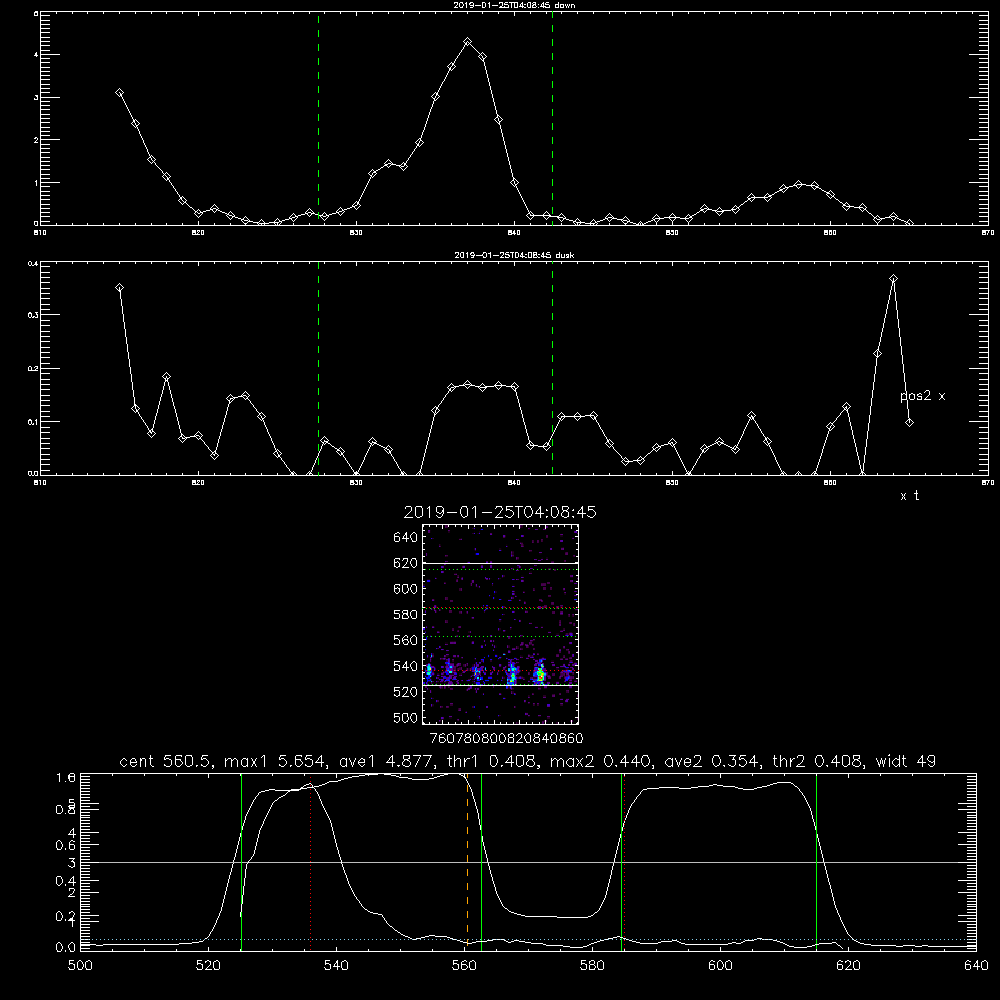Click the '540' y-axis label beside spectrogram

coord(406,666)
